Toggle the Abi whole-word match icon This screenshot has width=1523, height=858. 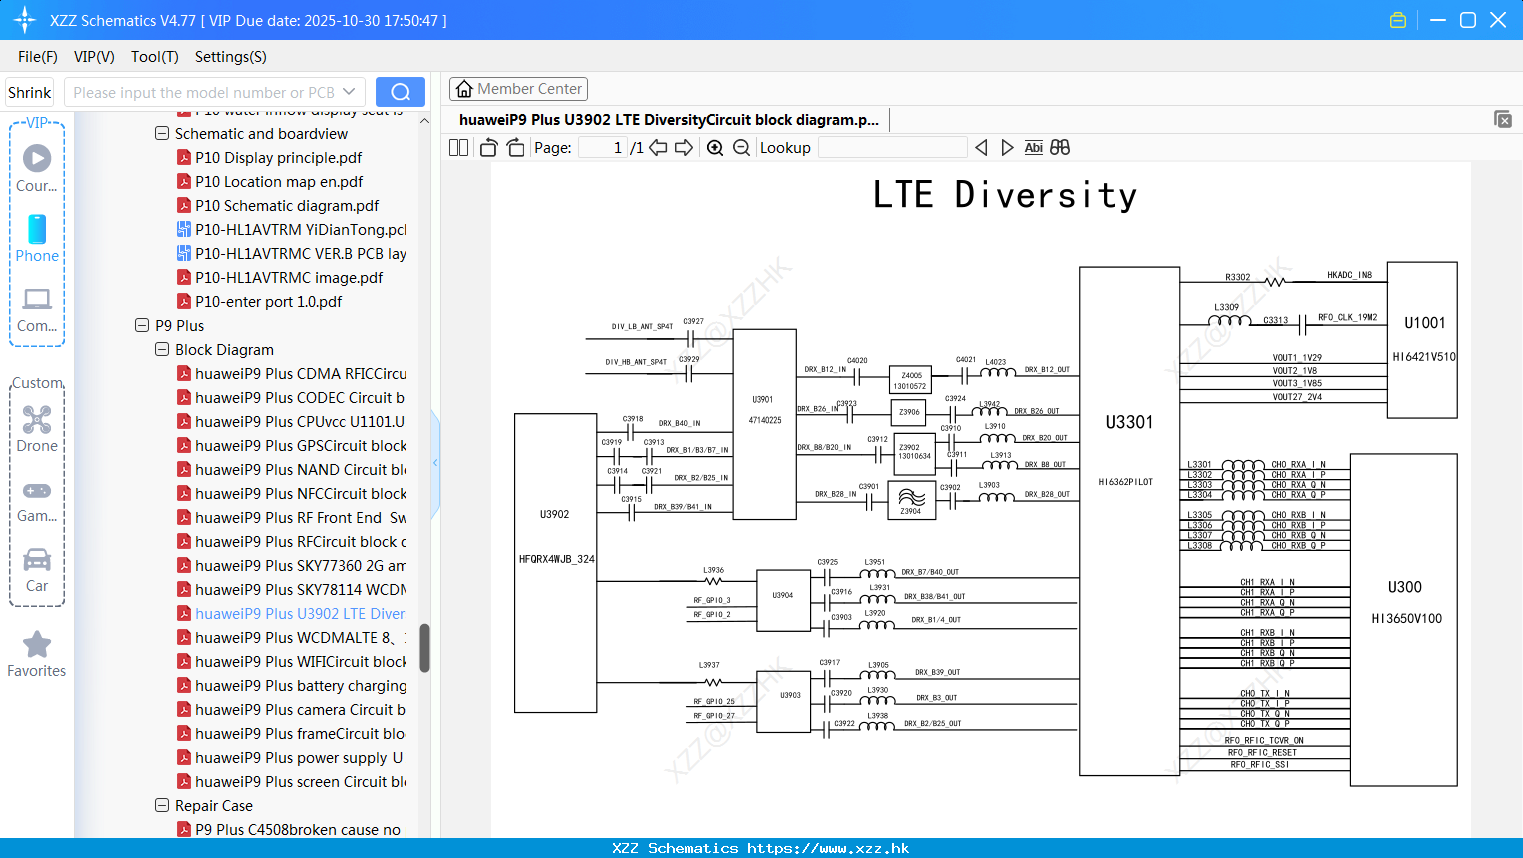(x=1033, y=148)
